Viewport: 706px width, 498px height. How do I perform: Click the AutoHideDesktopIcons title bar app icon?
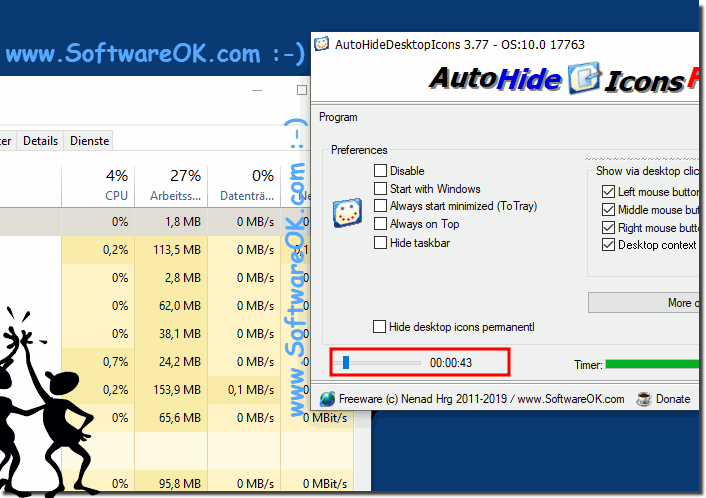321,44
